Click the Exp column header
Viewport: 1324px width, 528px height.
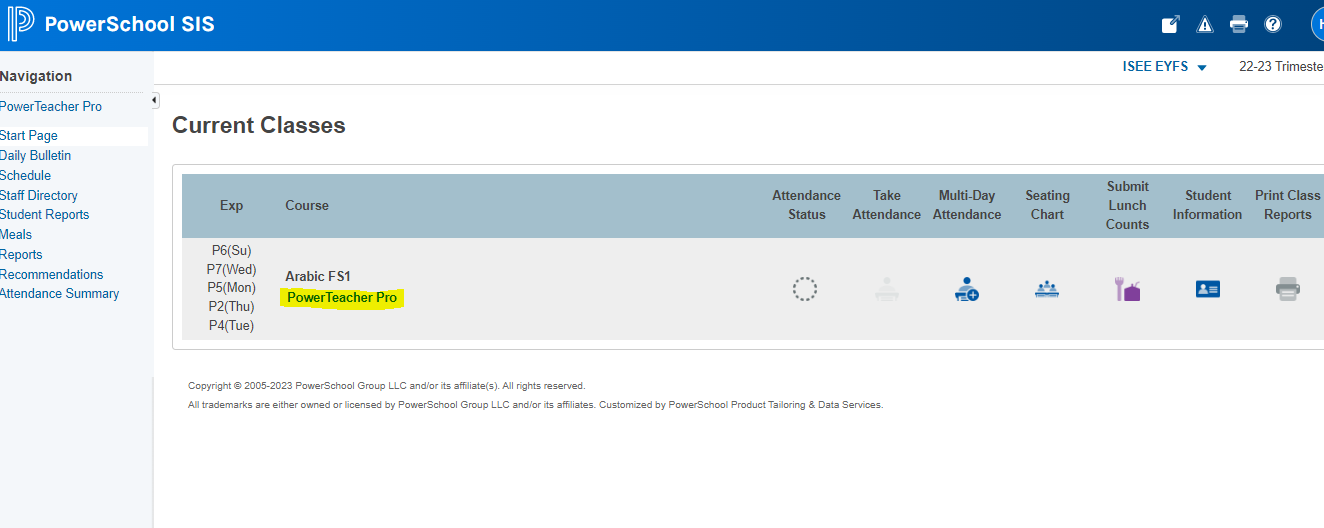click(232, 206)
